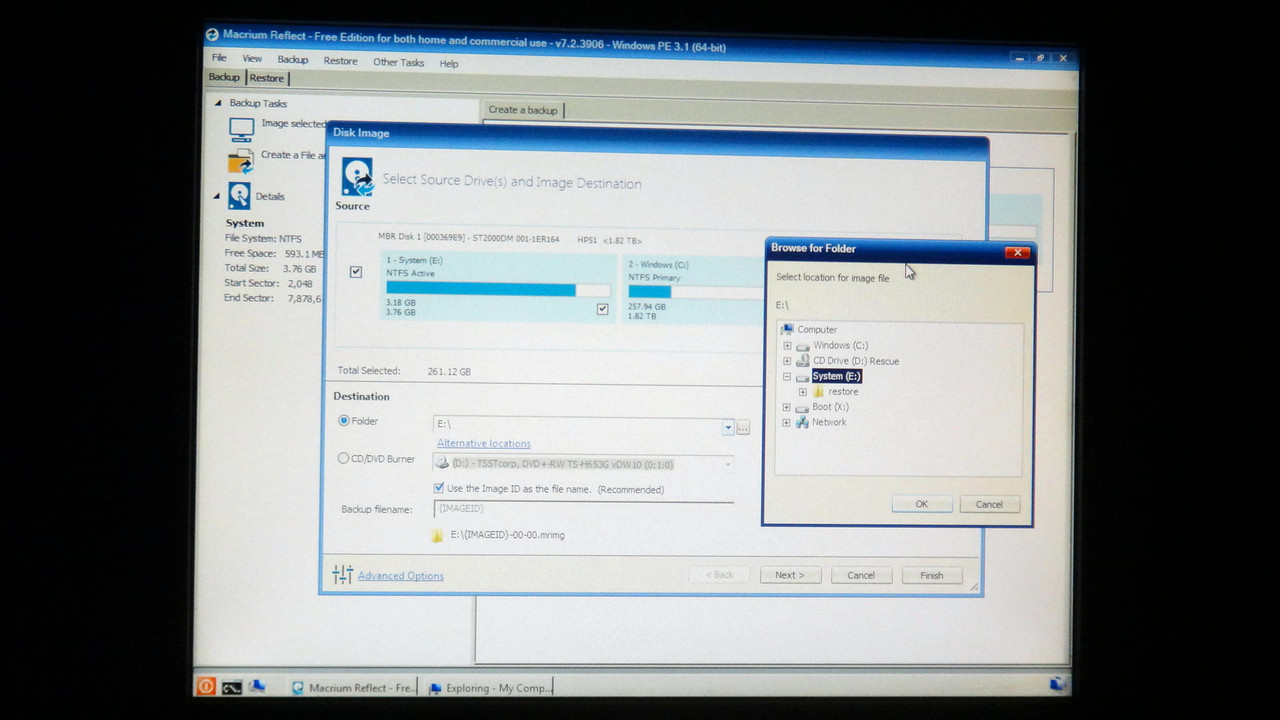The width and height of the screenshot is (1280, 720).
Task: Click the Windows (C:) drive icon
Action: click(803, 346)
